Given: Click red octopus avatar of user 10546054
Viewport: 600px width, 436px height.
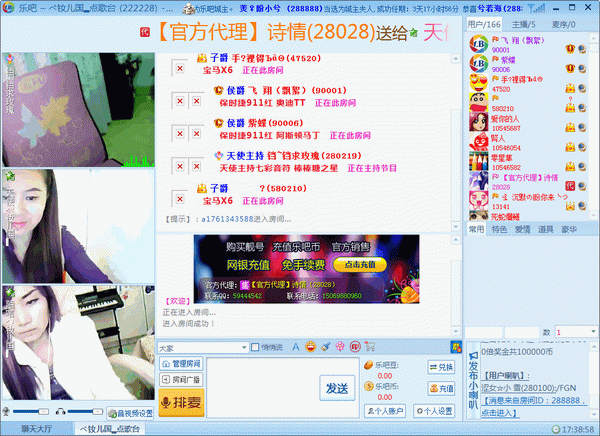Looking at the screenshot, I should pos(478,142).
